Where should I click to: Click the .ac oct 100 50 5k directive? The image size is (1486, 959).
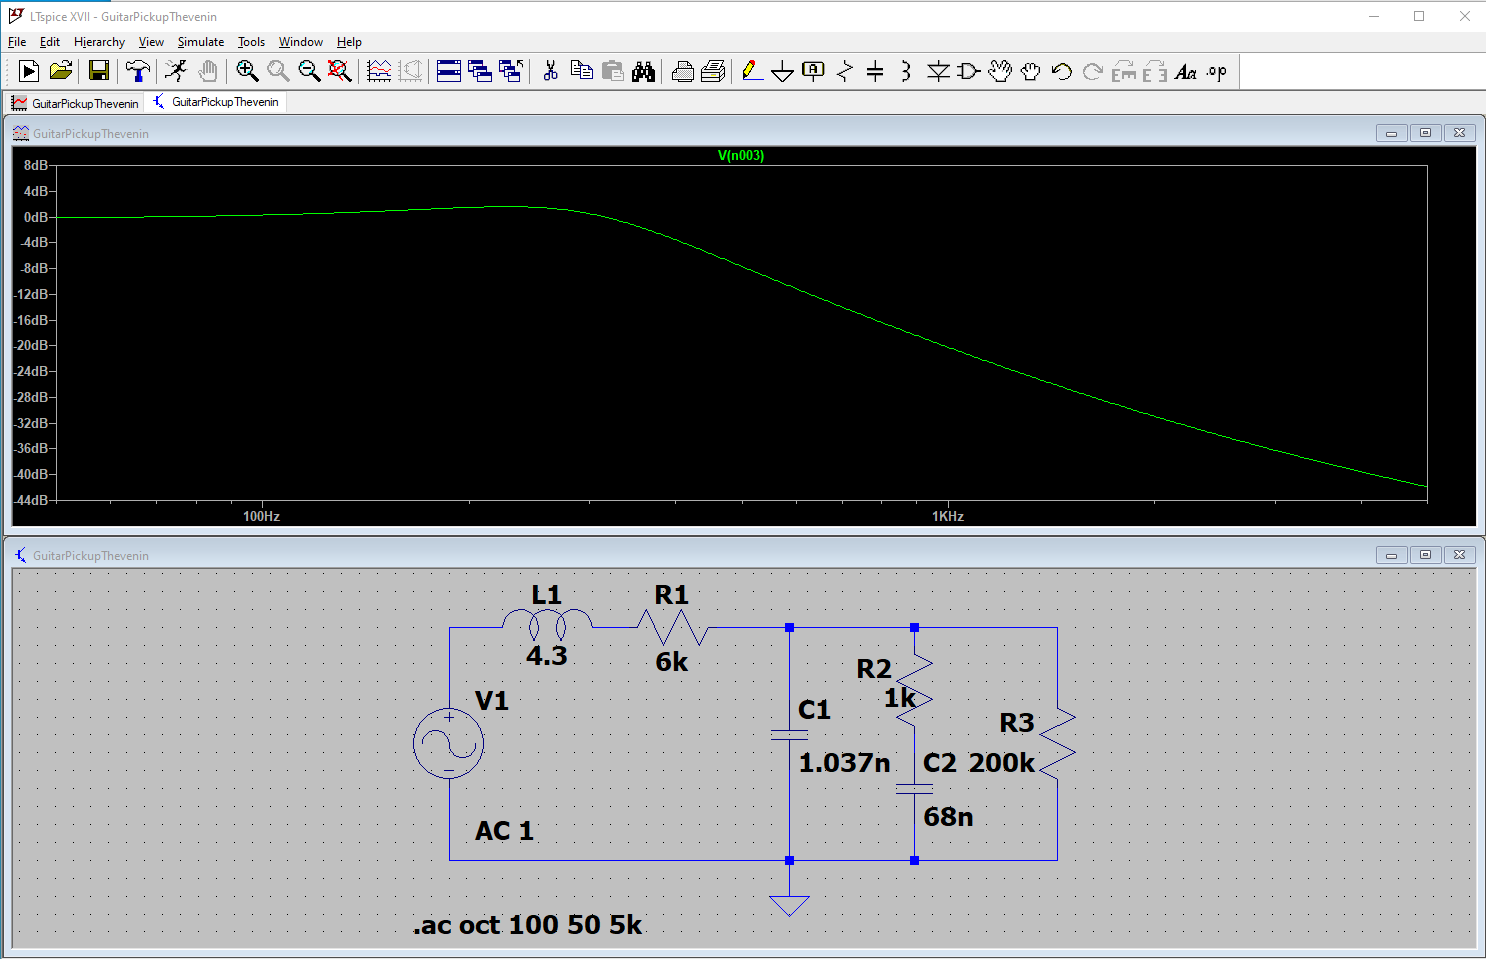[x=527, y=925]
